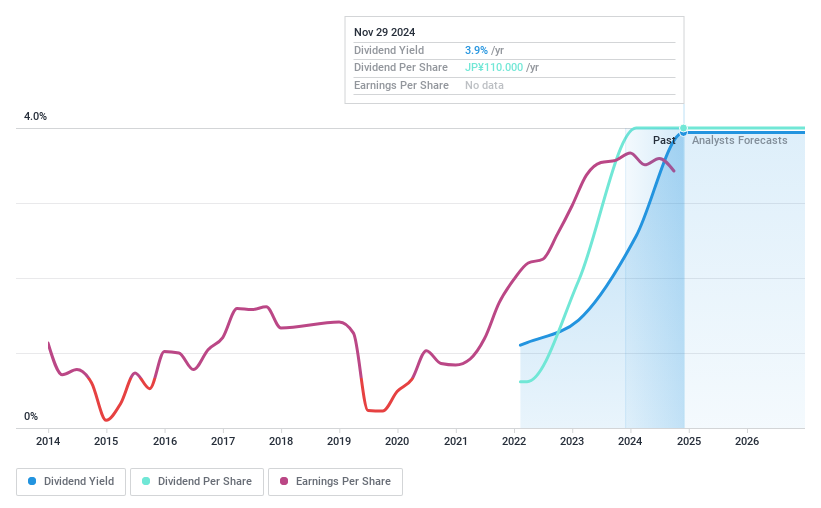Click the blue Dividend Yield legend dot
Screen dimensions: 821x508
[x=33, y=481]
